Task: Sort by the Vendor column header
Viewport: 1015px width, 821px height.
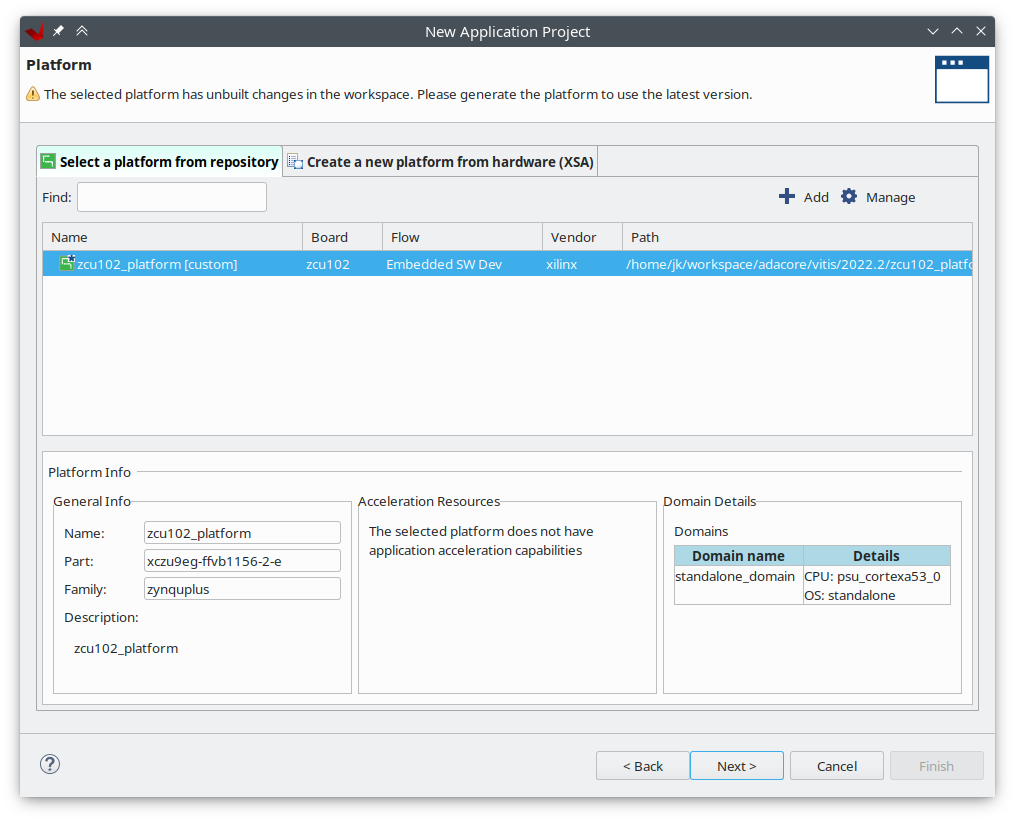Action: click(583, 237)
